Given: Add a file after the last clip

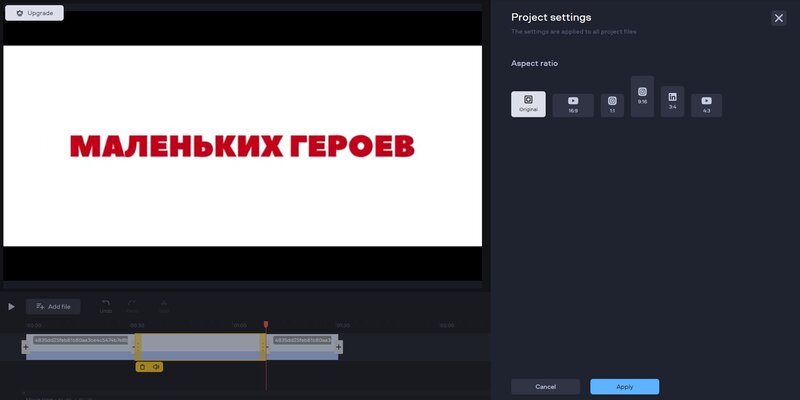Looking at the screenshot, I should pyautogui.click(x=338, y=347).
